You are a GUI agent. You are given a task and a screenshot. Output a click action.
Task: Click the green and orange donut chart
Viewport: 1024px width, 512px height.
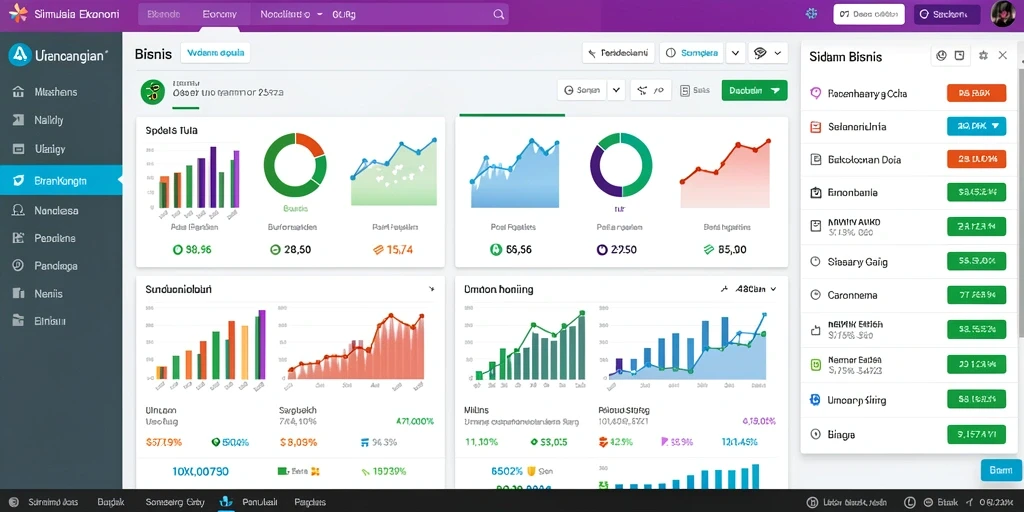[295, 166]
